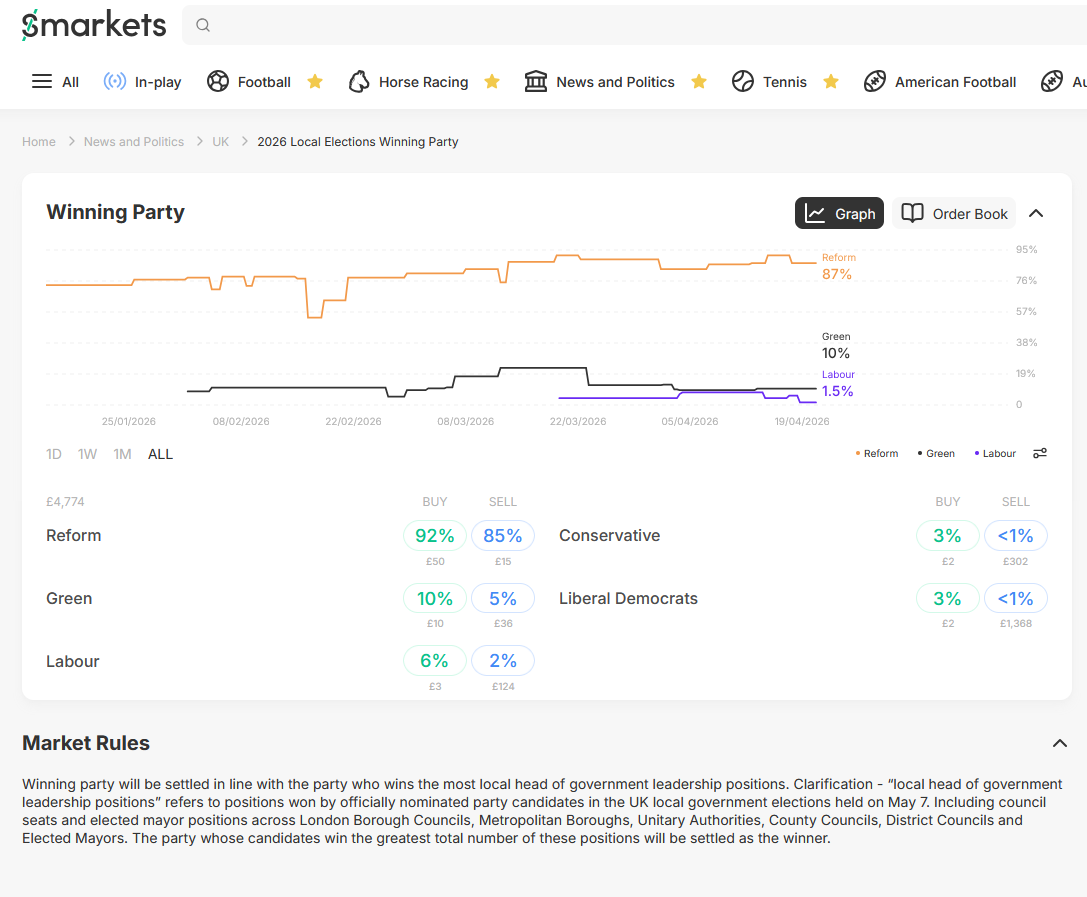Viewport: 1087px width, 897px height.
Task: Click the In-play live icon
Action: [x=115, y=82]
